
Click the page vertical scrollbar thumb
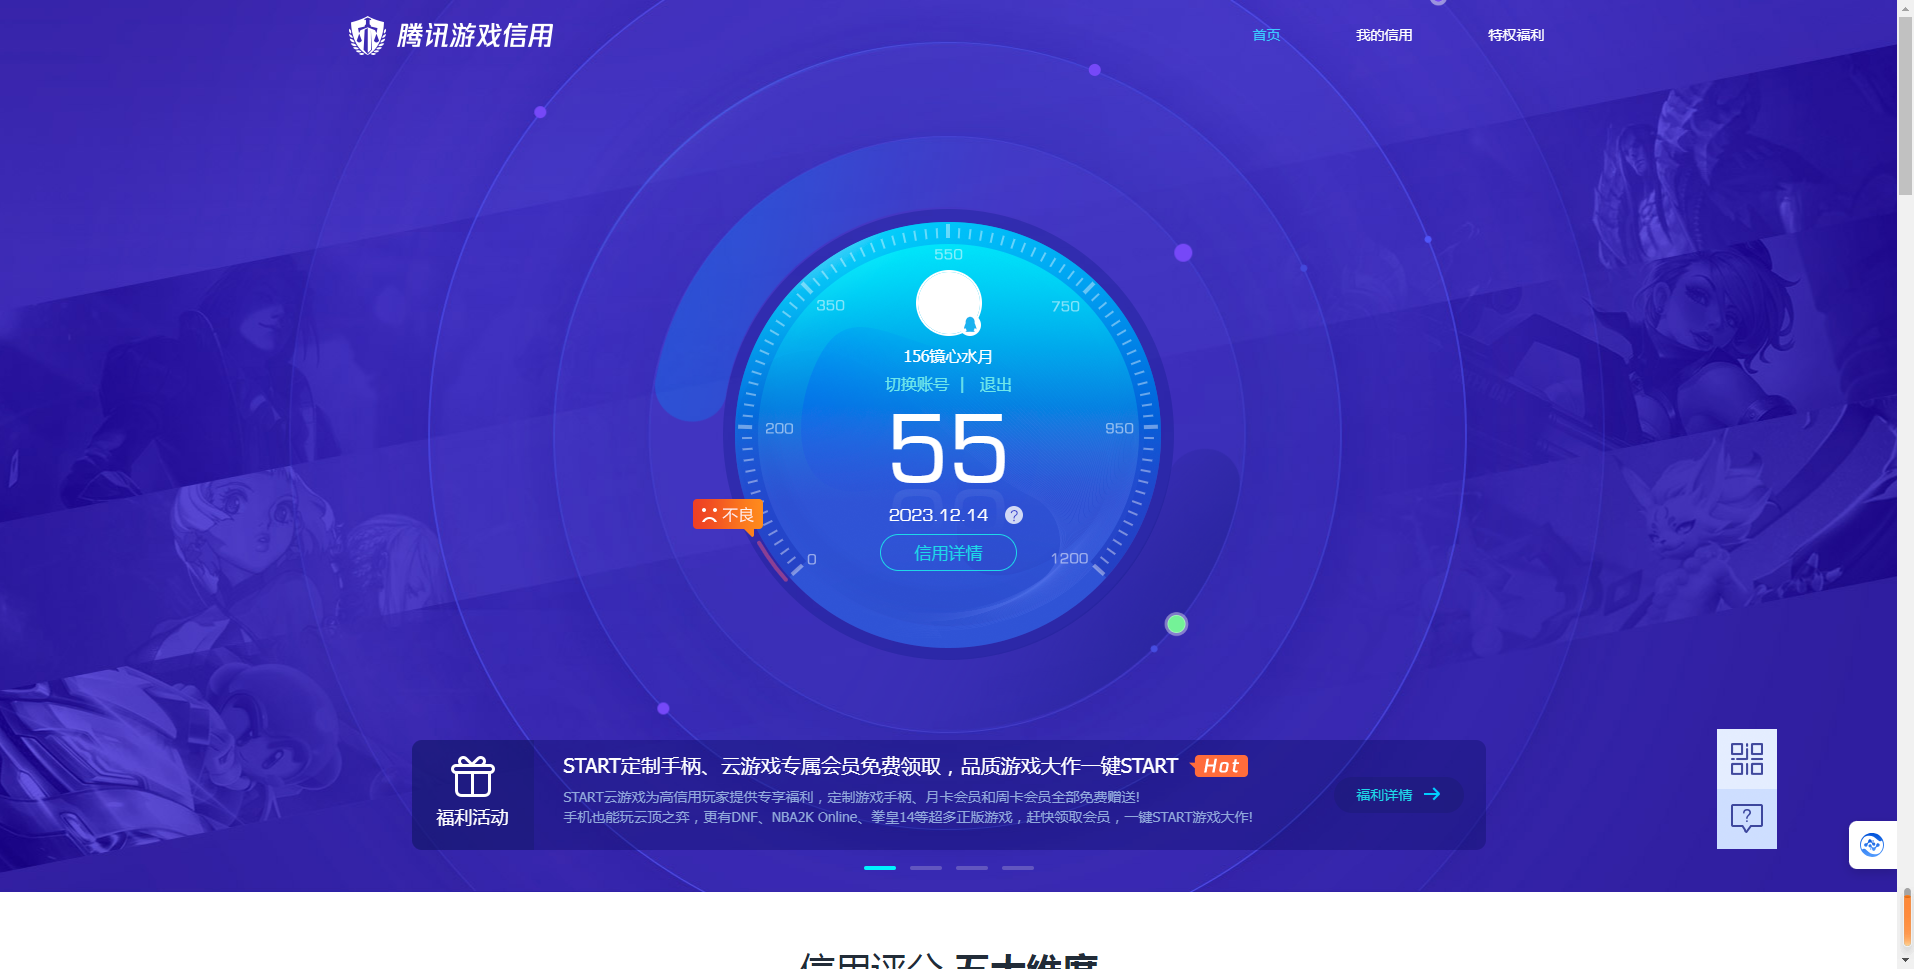(x=1906, y=108)
